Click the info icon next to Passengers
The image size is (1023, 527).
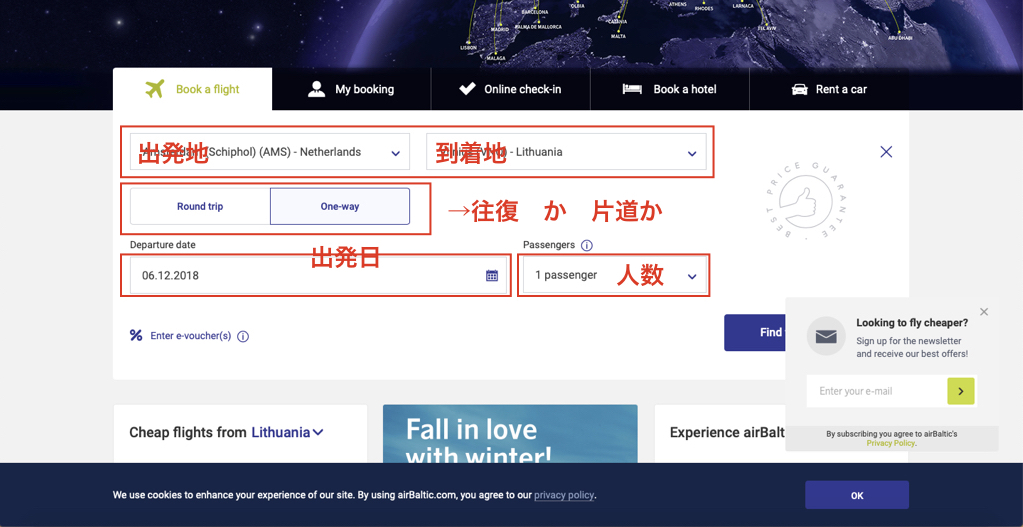[587, 246]
